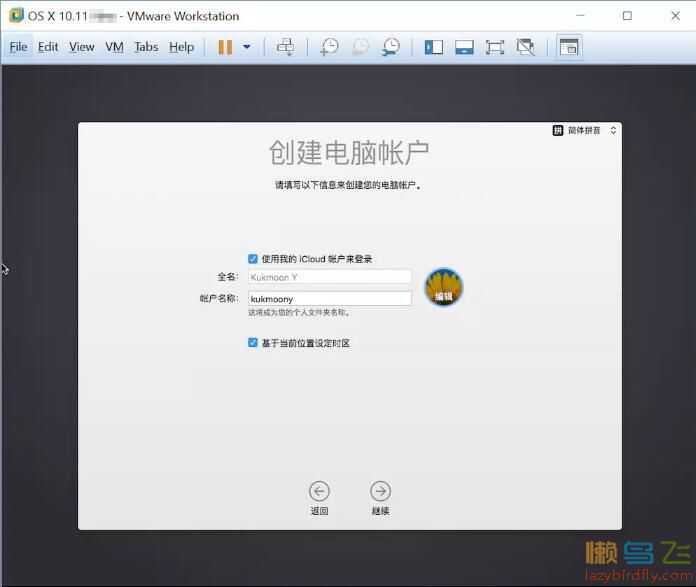
Task: Revert to the previous snapshot
Action: (360, 47)
